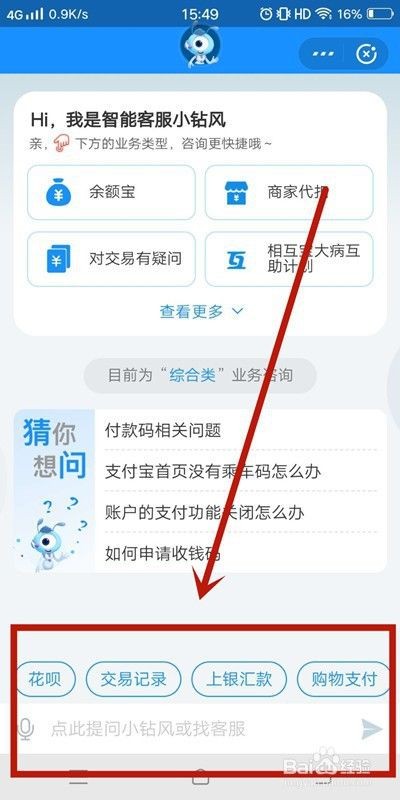Open the three-dots more options menu

[x=323, y=53]
